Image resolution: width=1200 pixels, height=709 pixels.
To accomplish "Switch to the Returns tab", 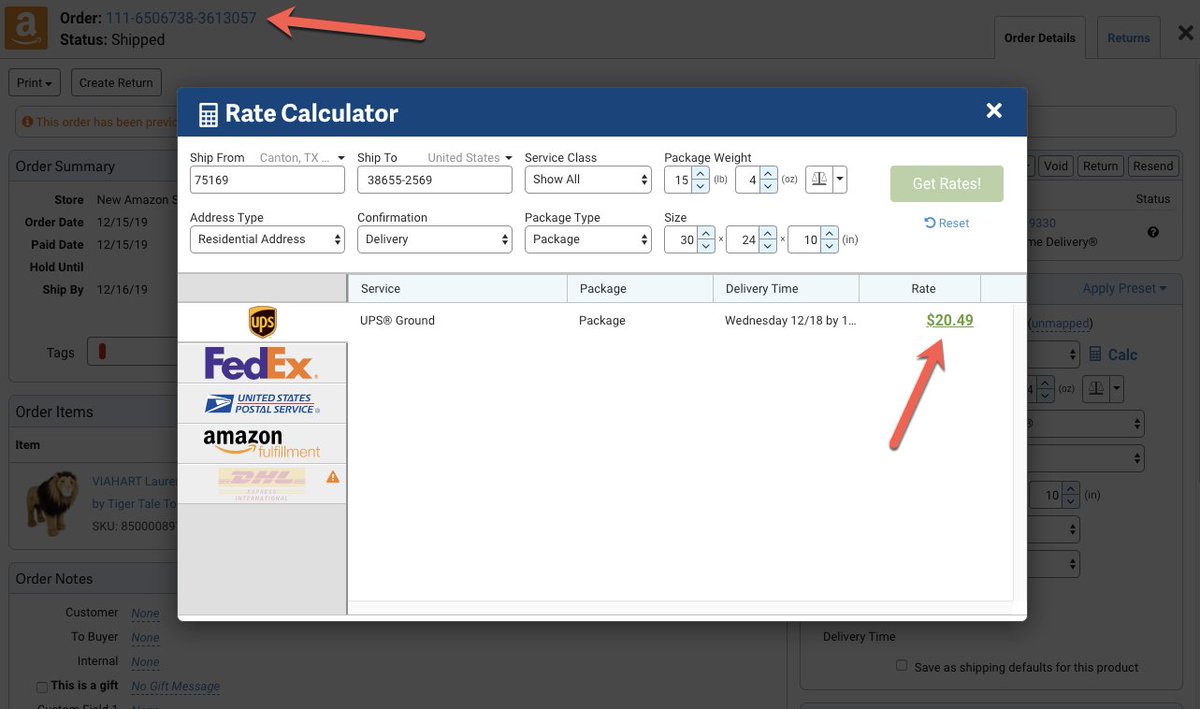I will [1128, 38].
